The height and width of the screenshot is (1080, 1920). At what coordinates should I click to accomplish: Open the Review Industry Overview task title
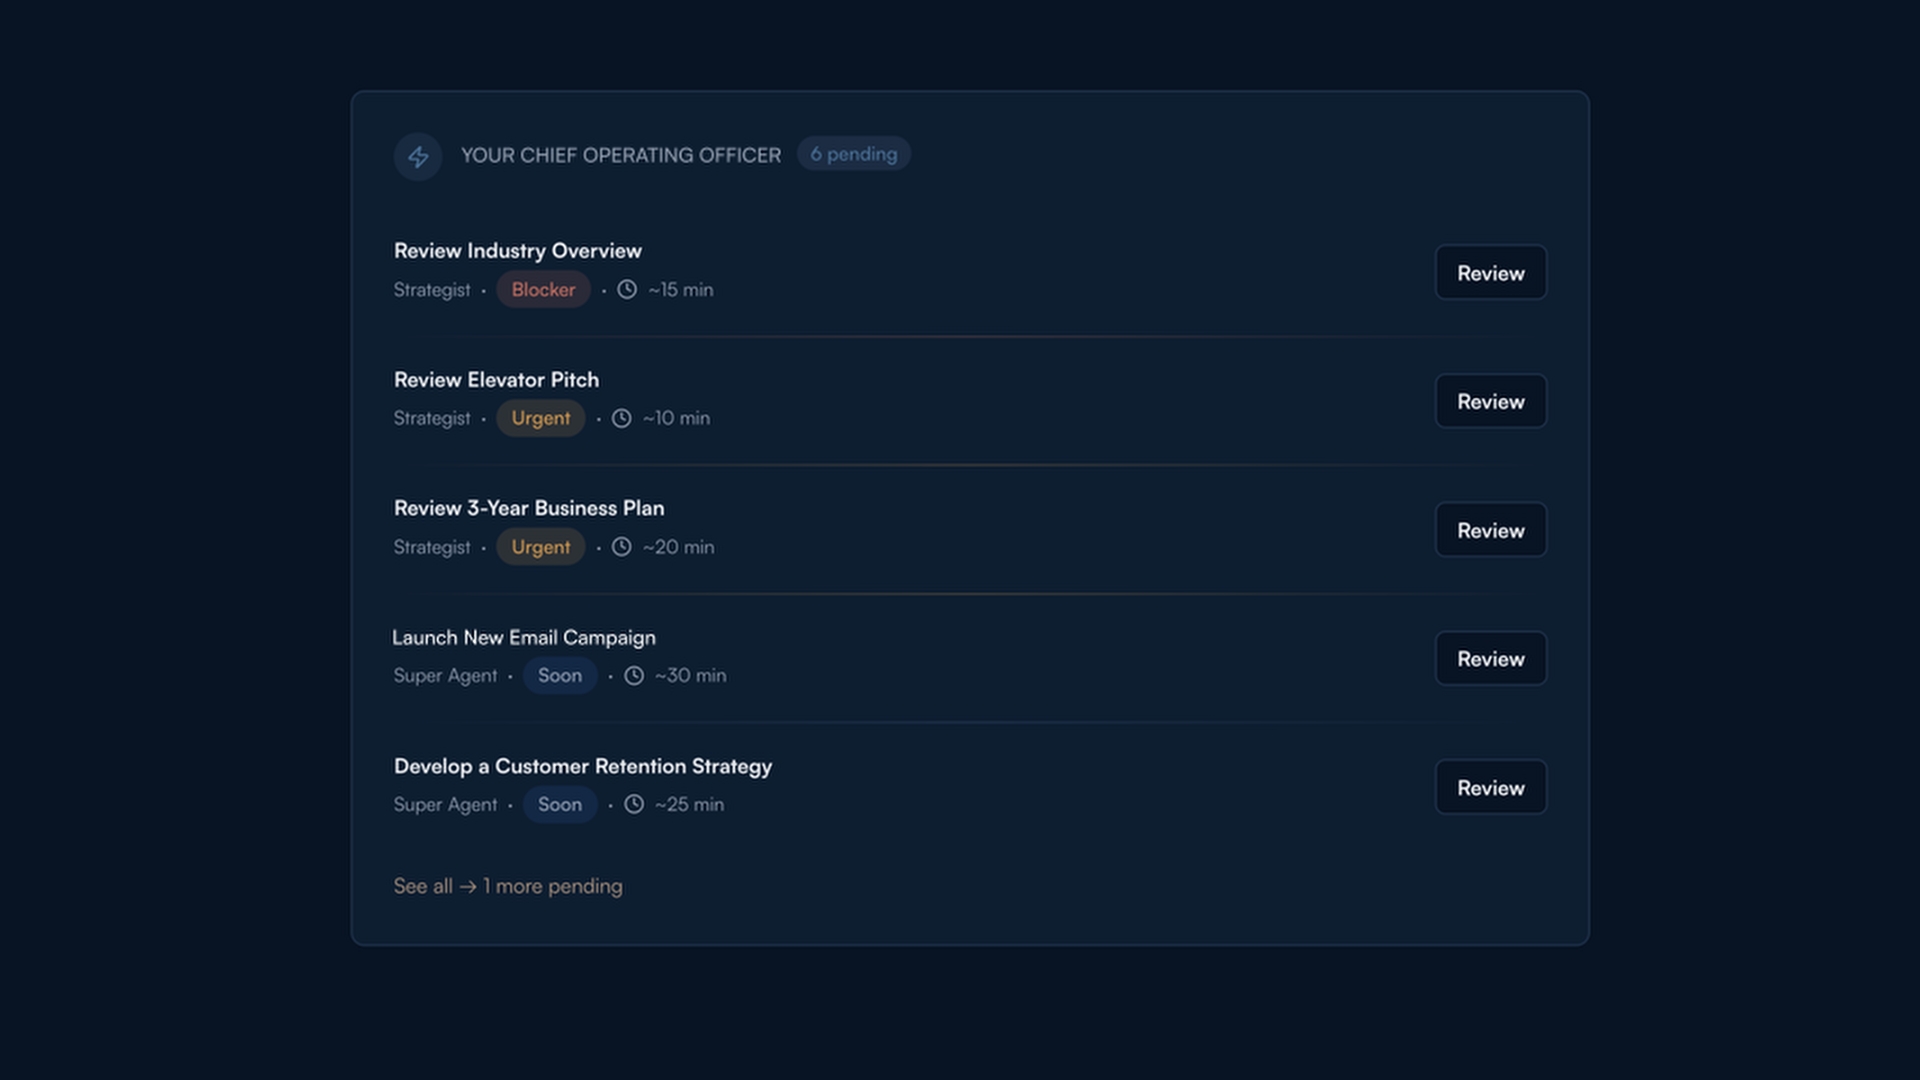517,251
